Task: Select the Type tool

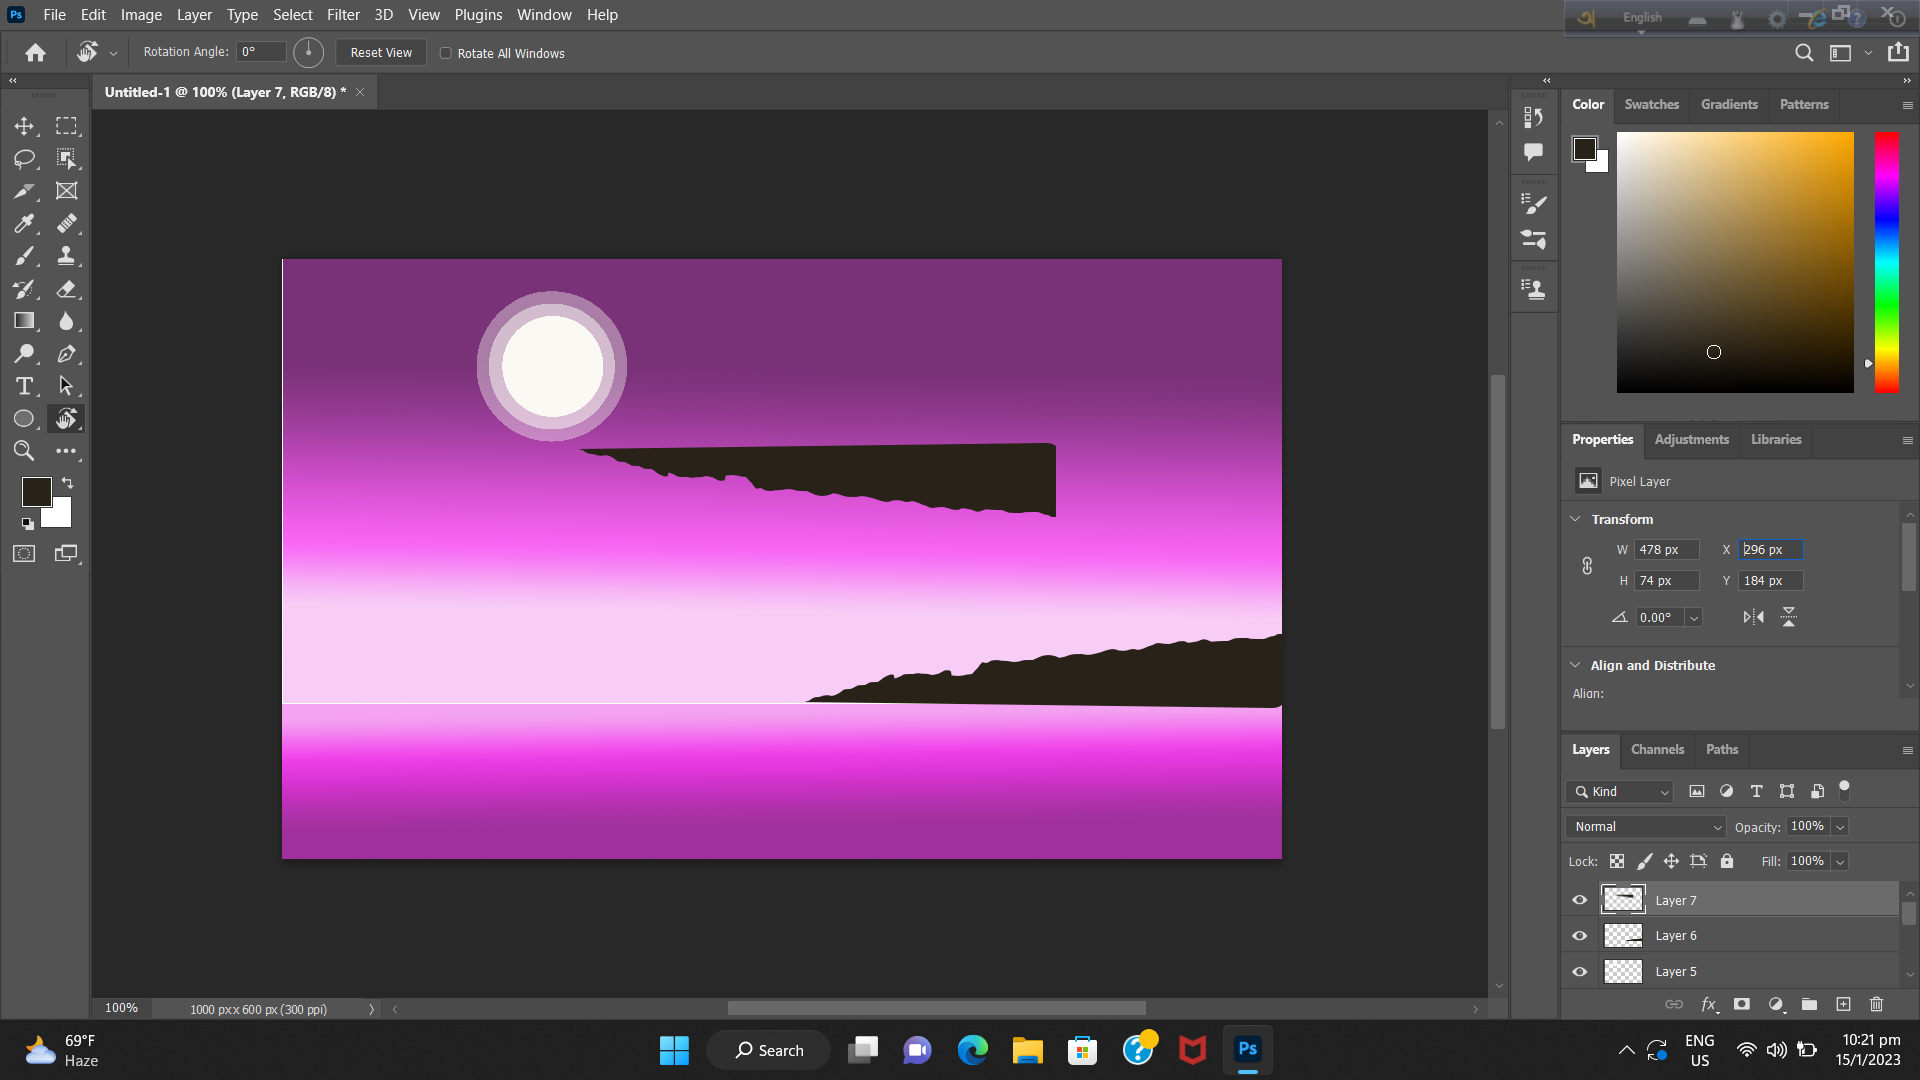Action: [x=24, y=386]
